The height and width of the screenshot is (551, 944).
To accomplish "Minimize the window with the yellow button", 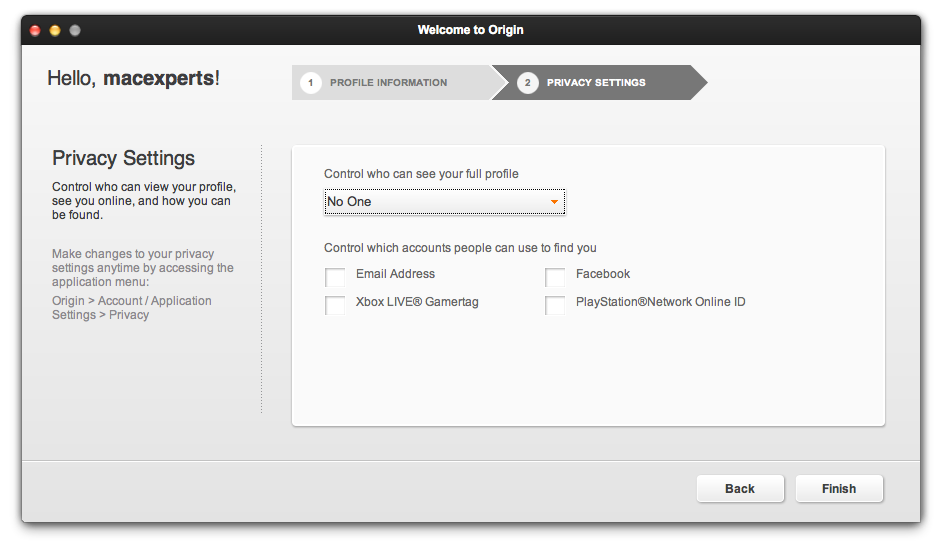I will (55, 30).
